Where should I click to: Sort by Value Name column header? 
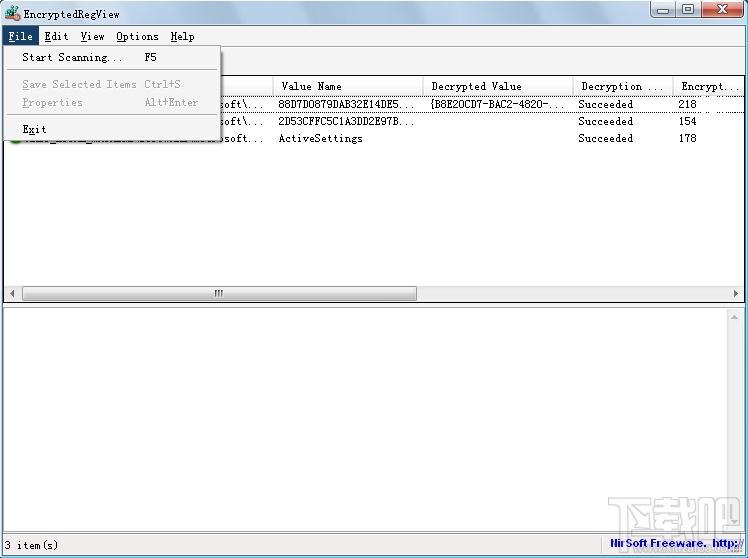pos(348,86)
